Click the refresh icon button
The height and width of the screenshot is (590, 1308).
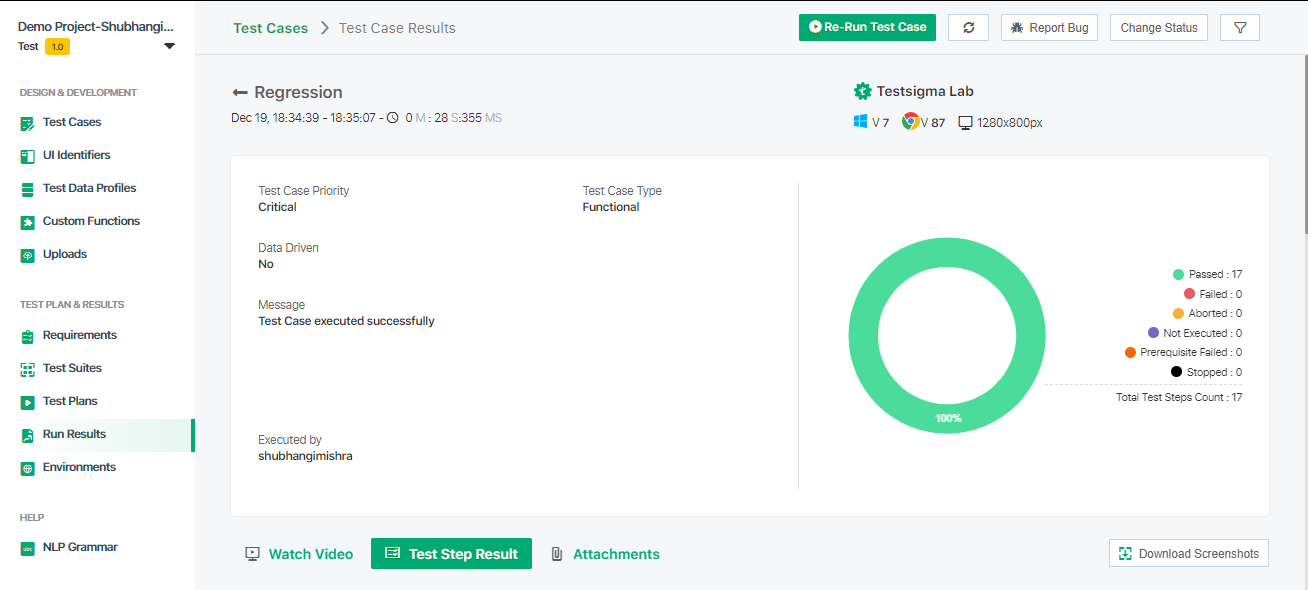coord(968,27)
